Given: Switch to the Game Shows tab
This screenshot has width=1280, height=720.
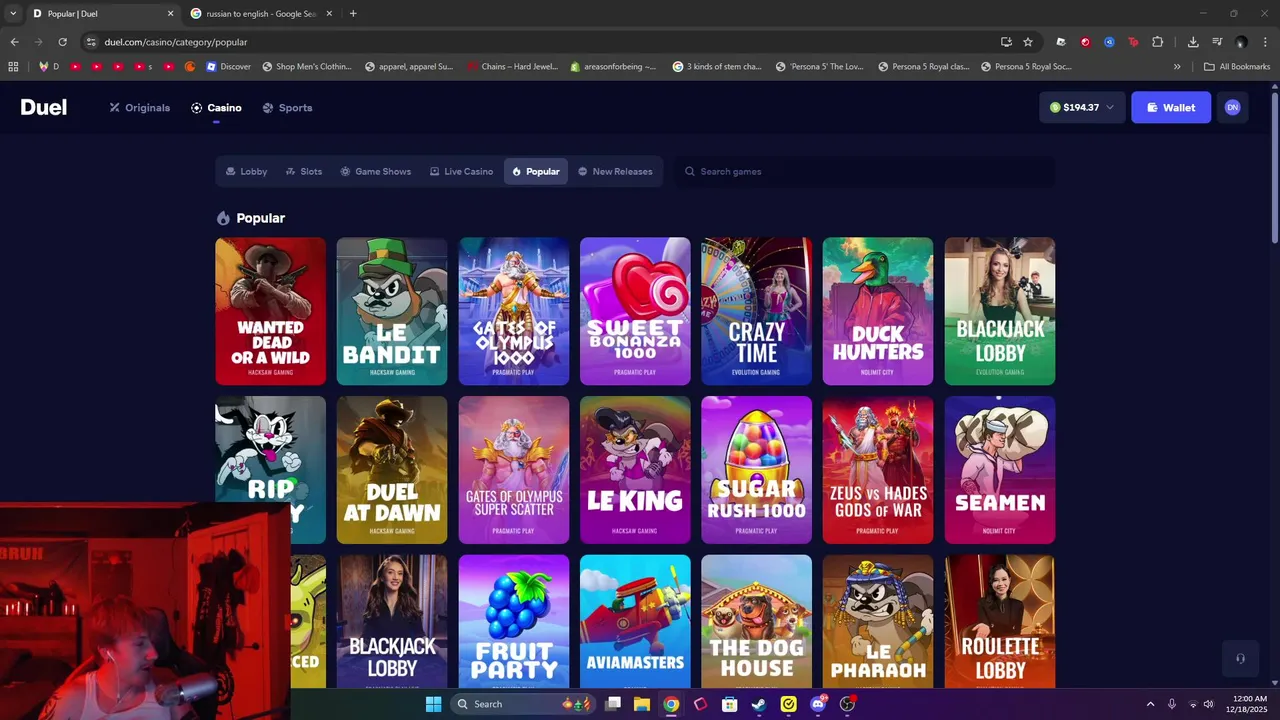Looking at the screenshot, I should pos(375,171).
